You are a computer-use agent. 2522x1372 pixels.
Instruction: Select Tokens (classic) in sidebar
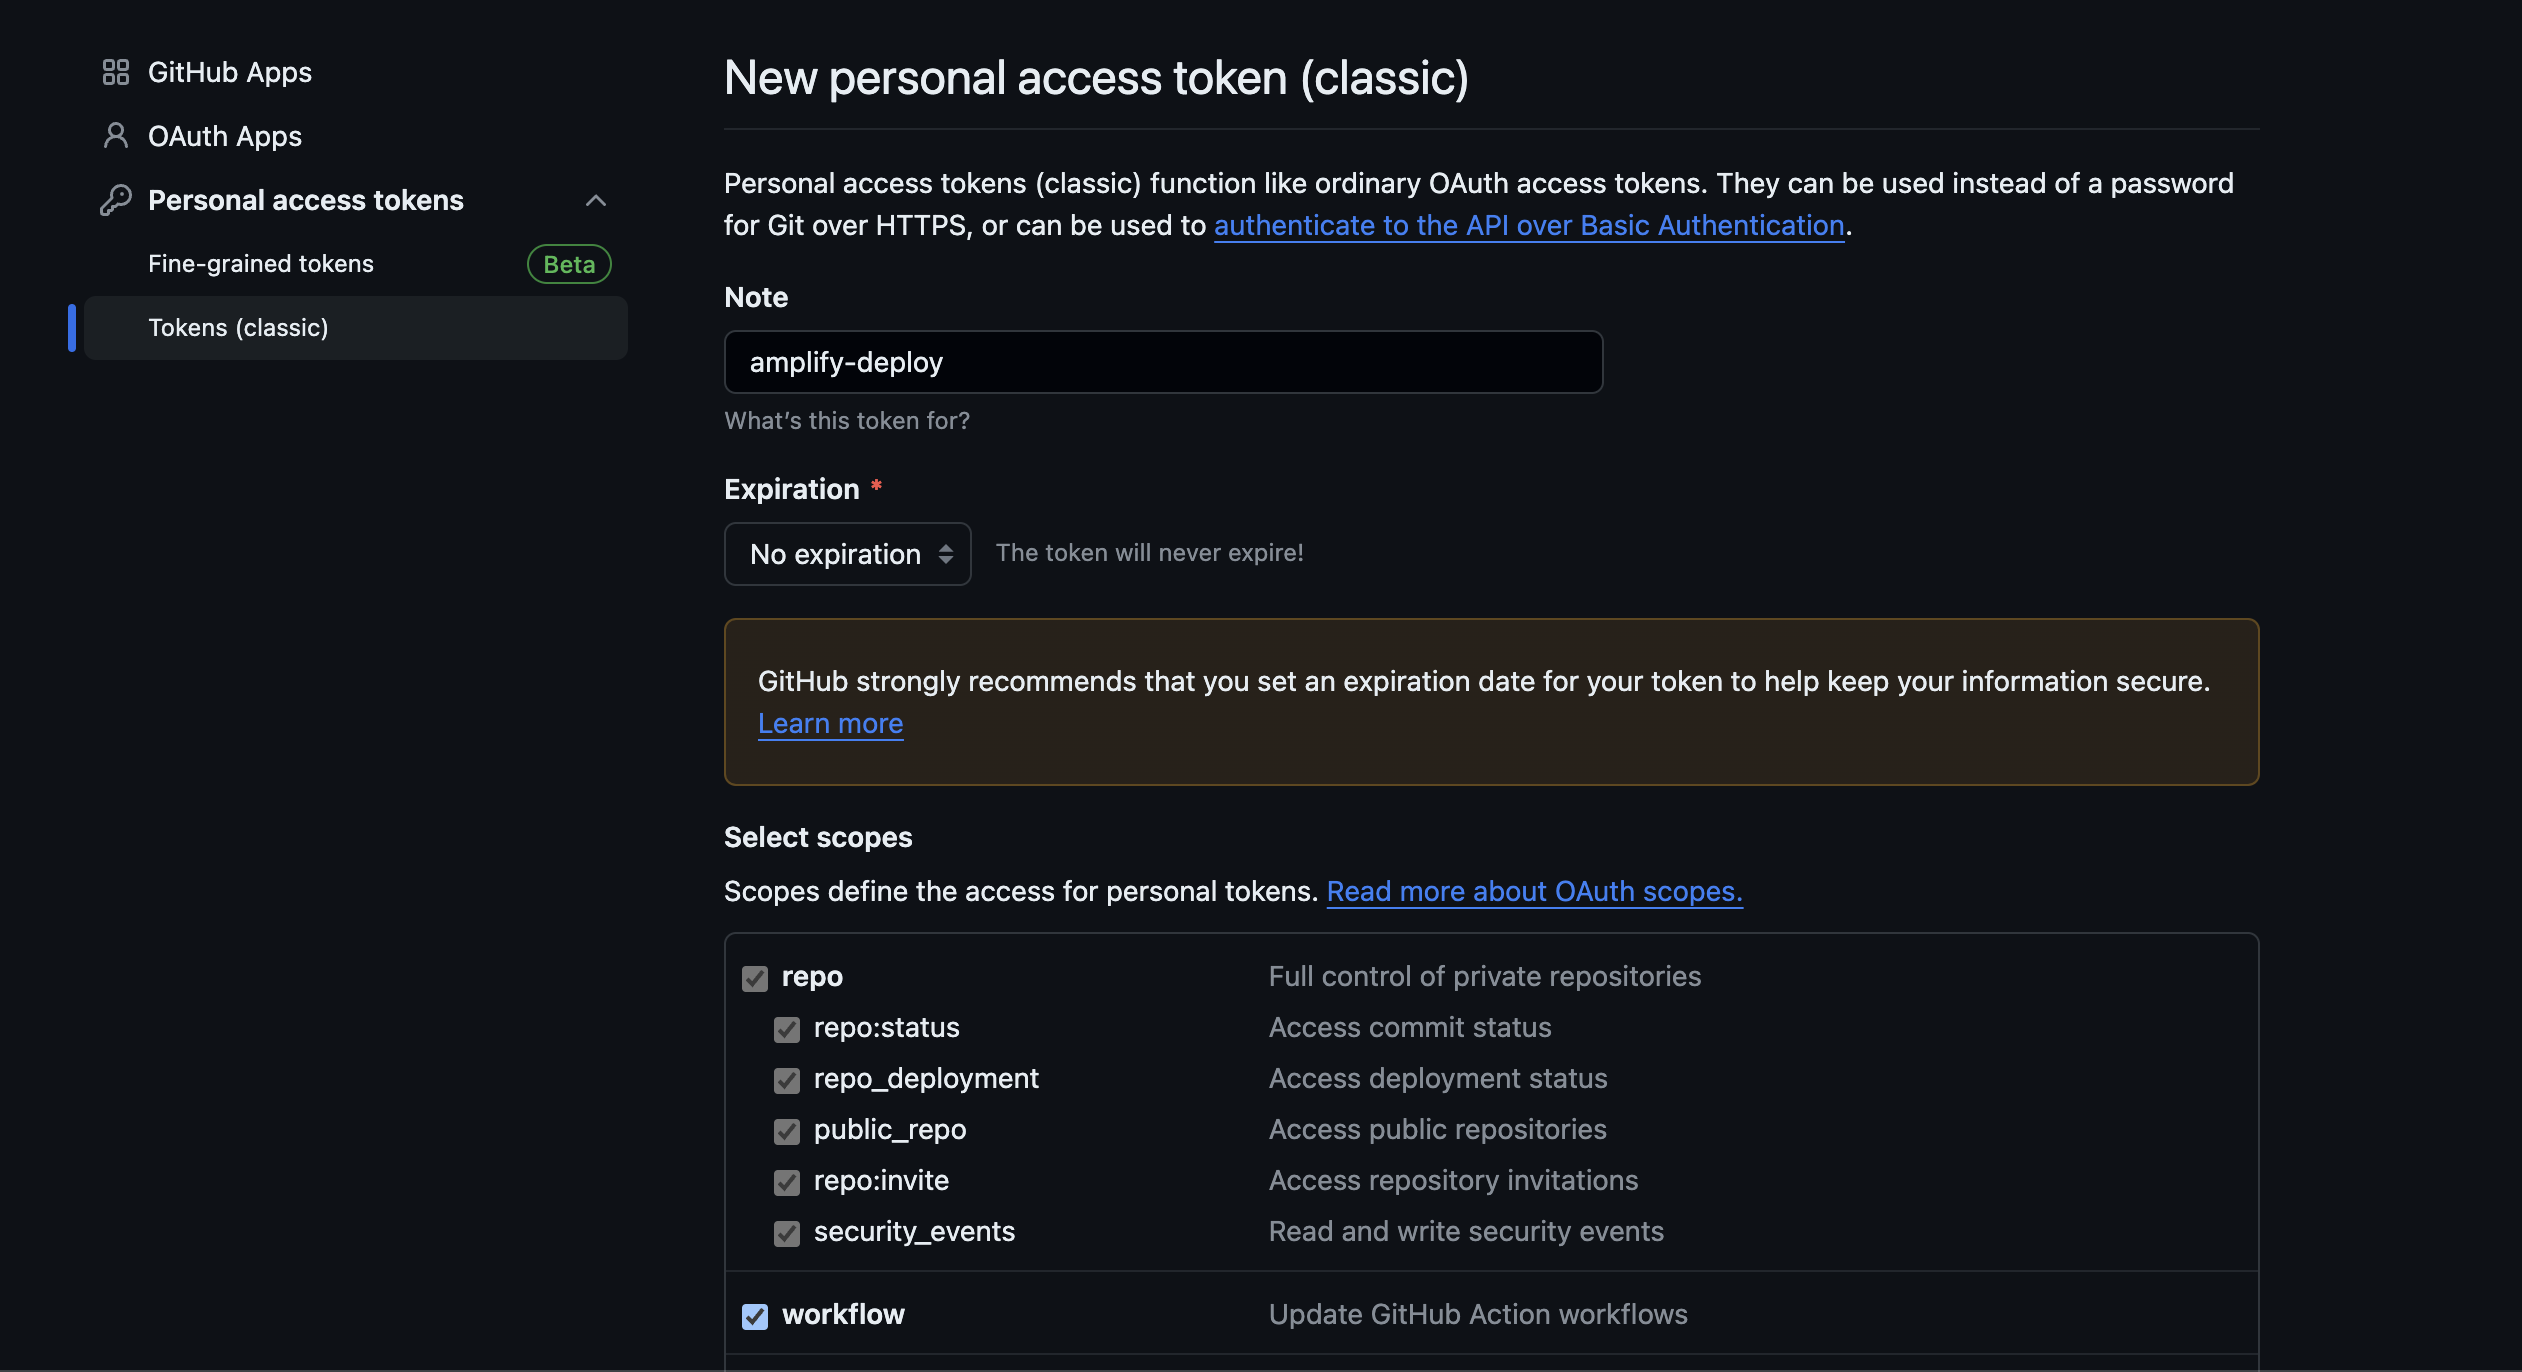pyautogui.click(x=238, y=328)
